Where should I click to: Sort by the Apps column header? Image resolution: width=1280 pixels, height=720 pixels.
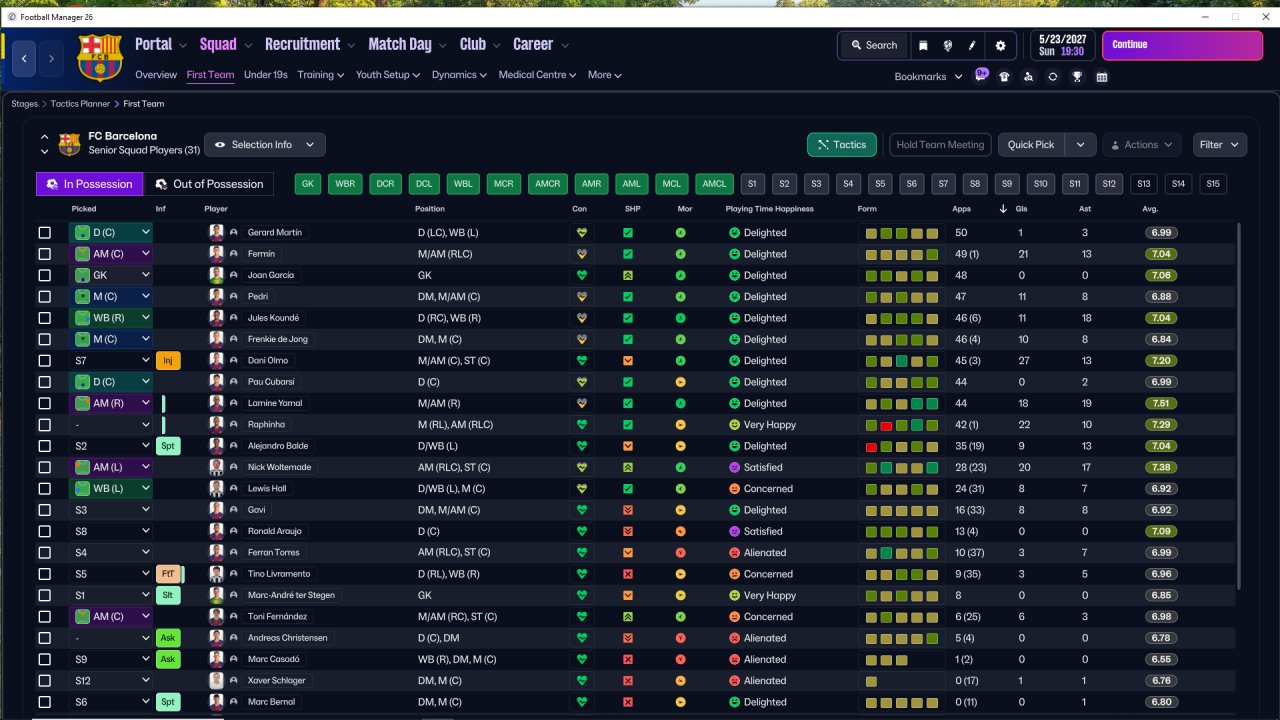point(964,209)
